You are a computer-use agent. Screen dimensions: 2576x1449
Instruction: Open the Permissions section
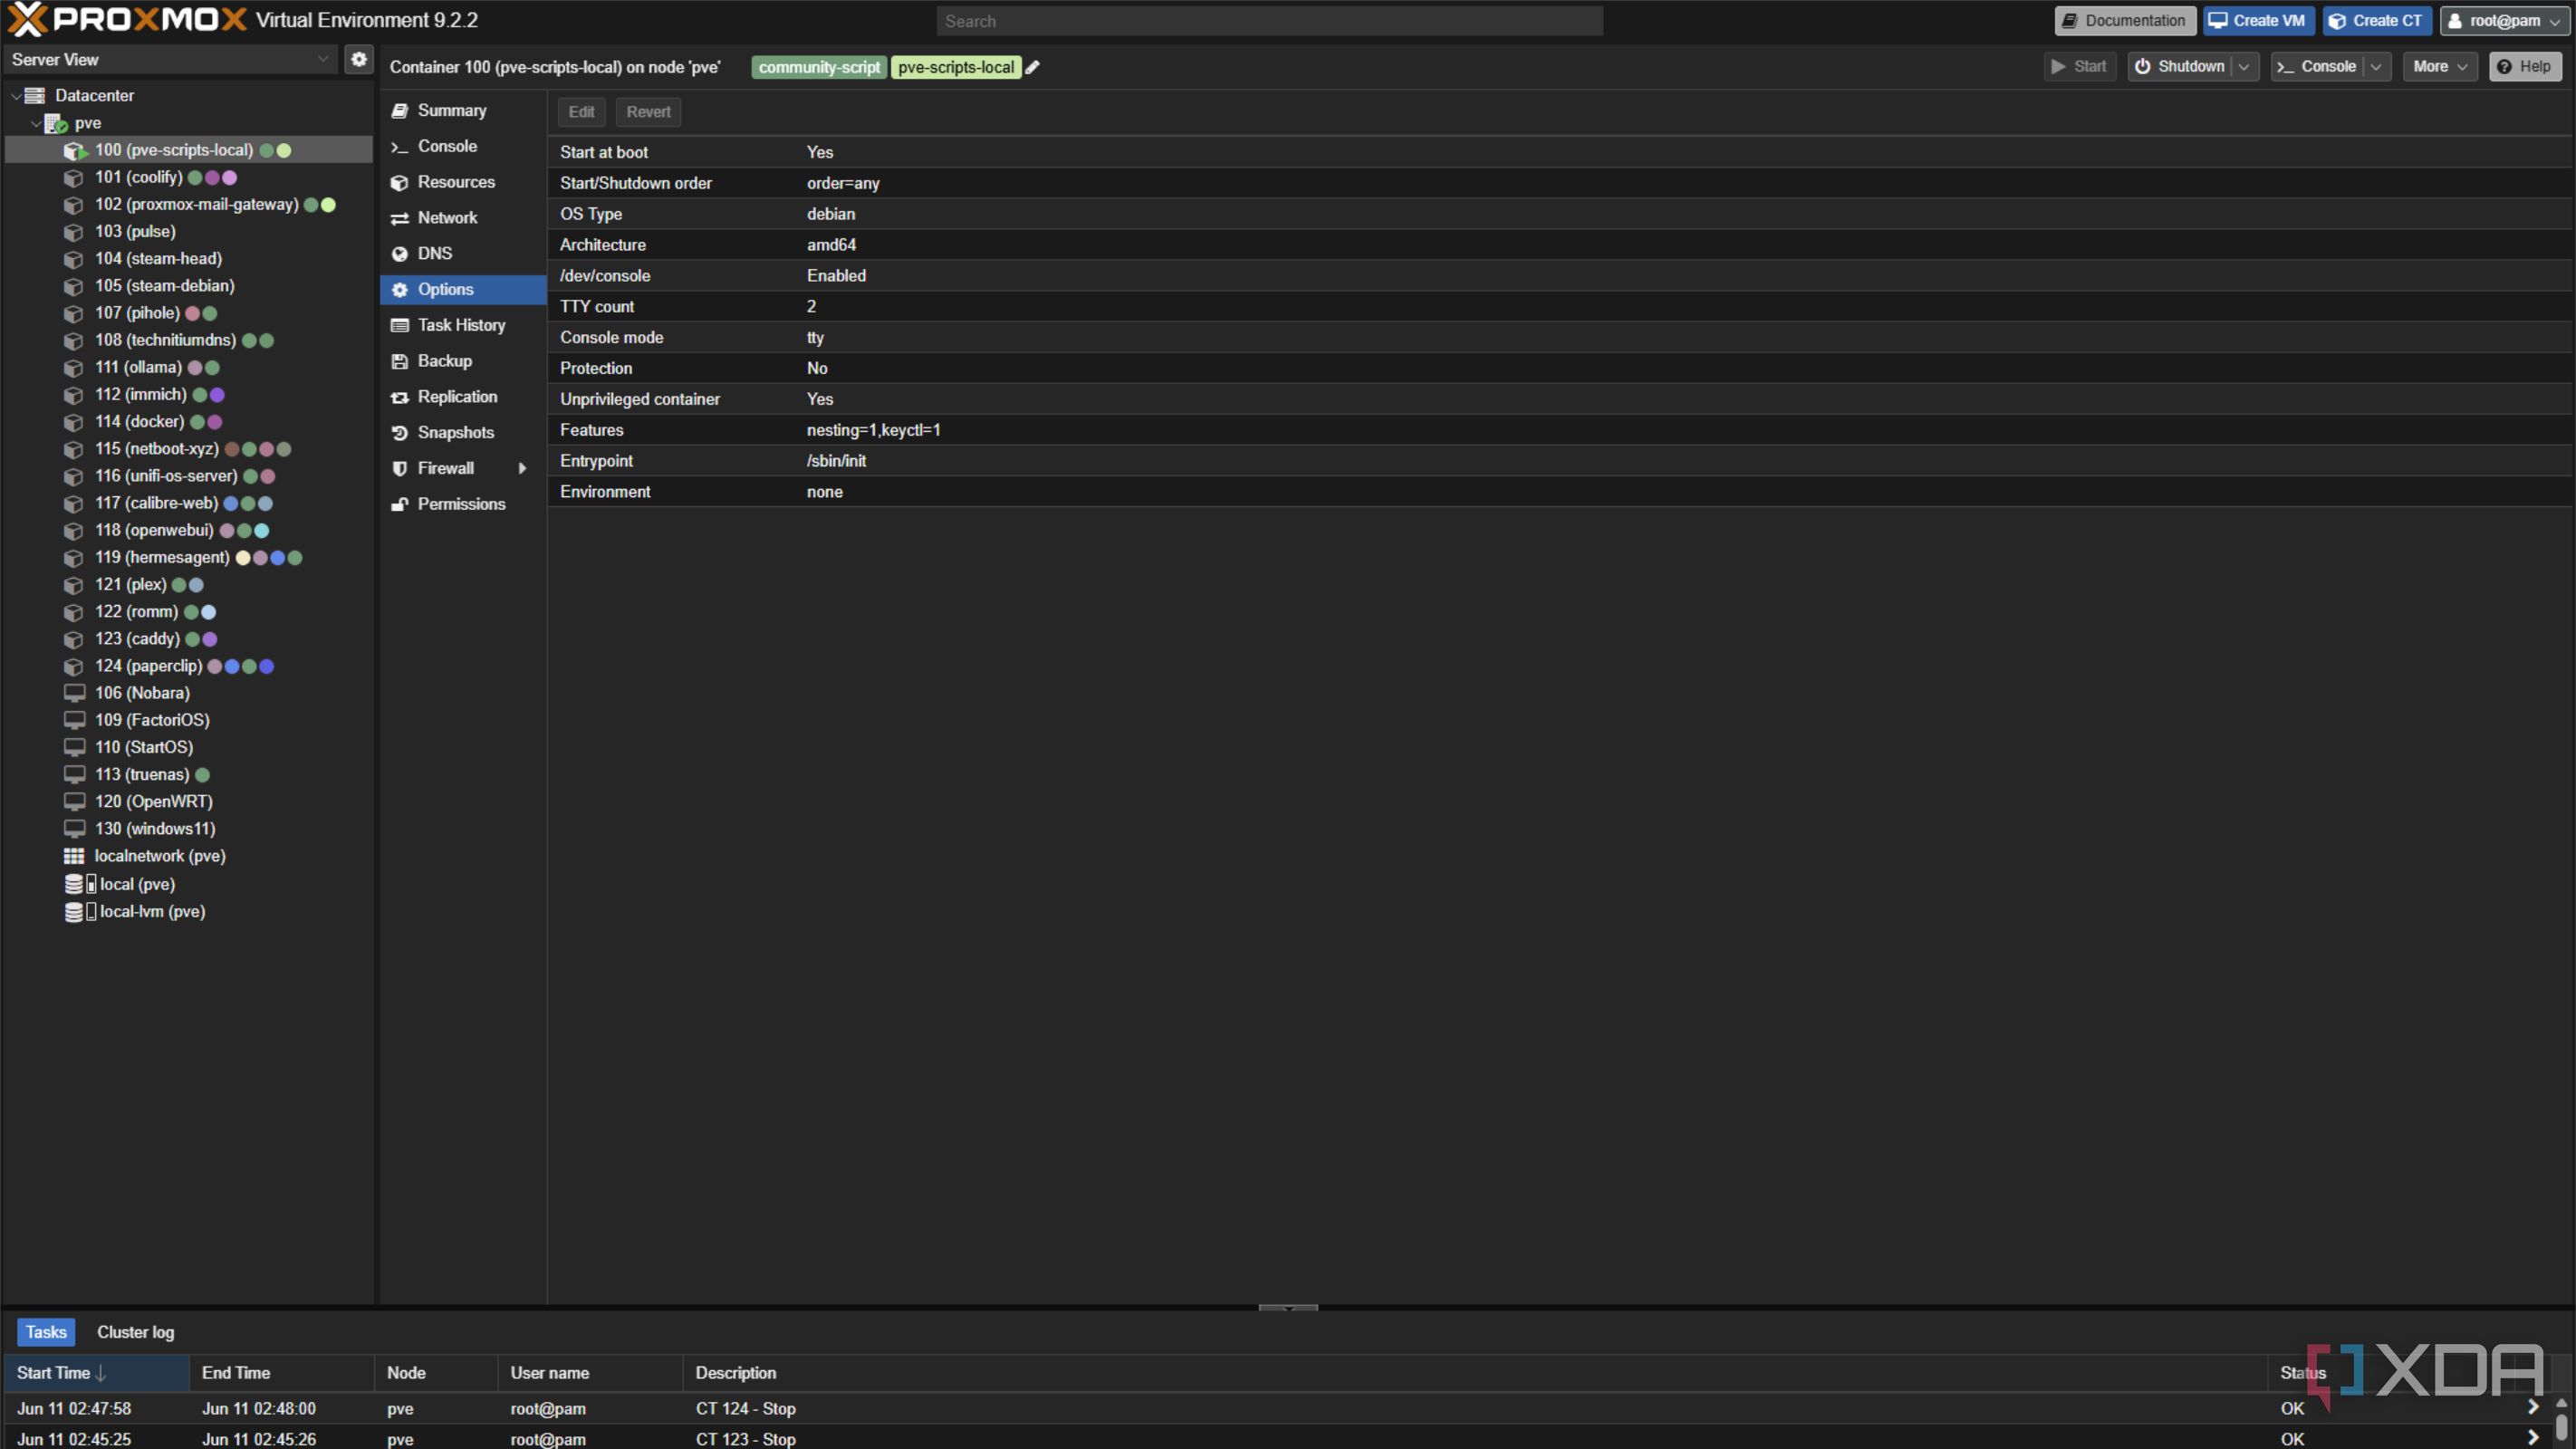click(463, 504)
